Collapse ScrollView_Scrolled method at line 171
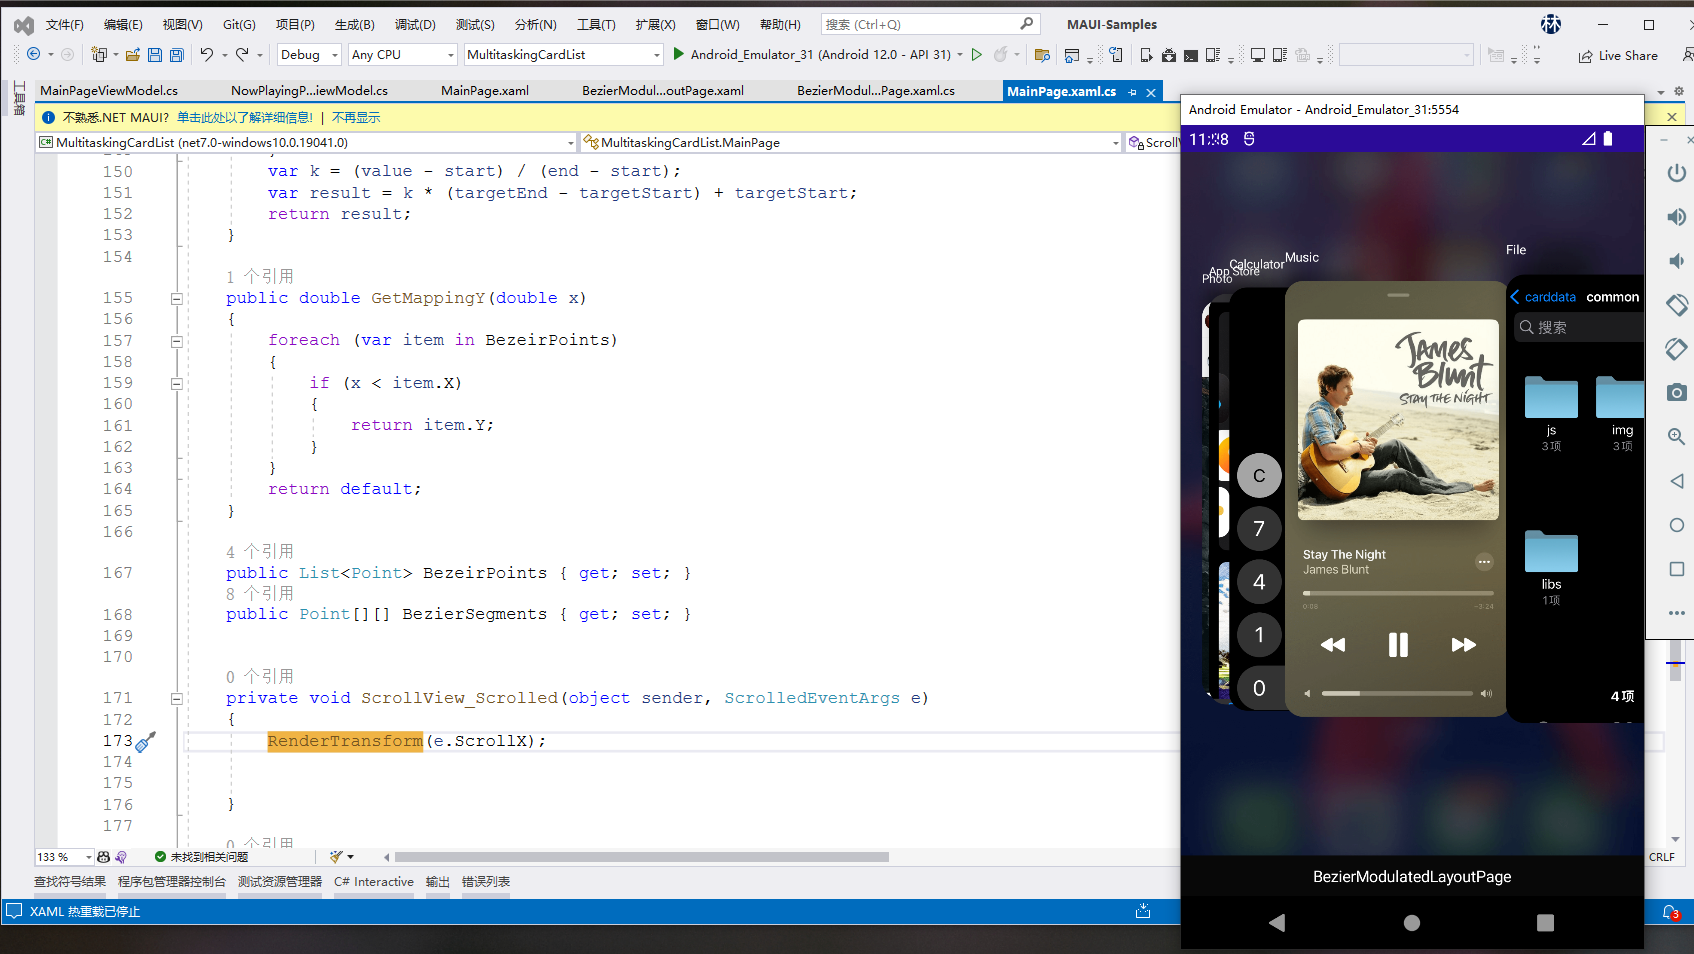The height and width of the screenshot is (954, 1694). [x=176, y=699]
